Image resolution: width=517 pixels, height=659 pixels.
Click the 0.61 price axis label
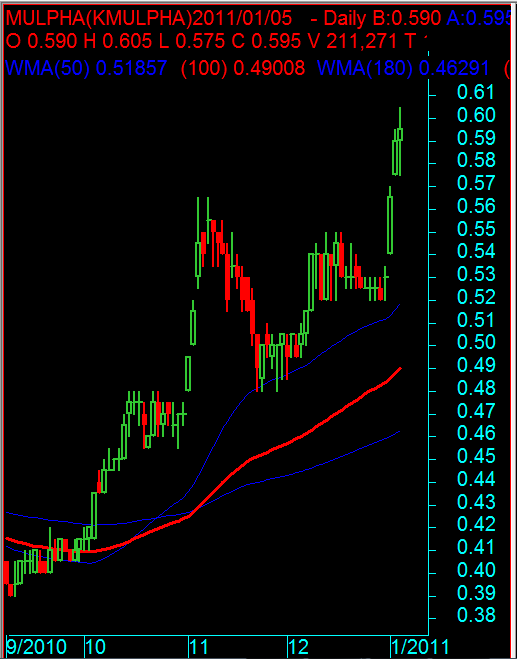click(476, 92)
